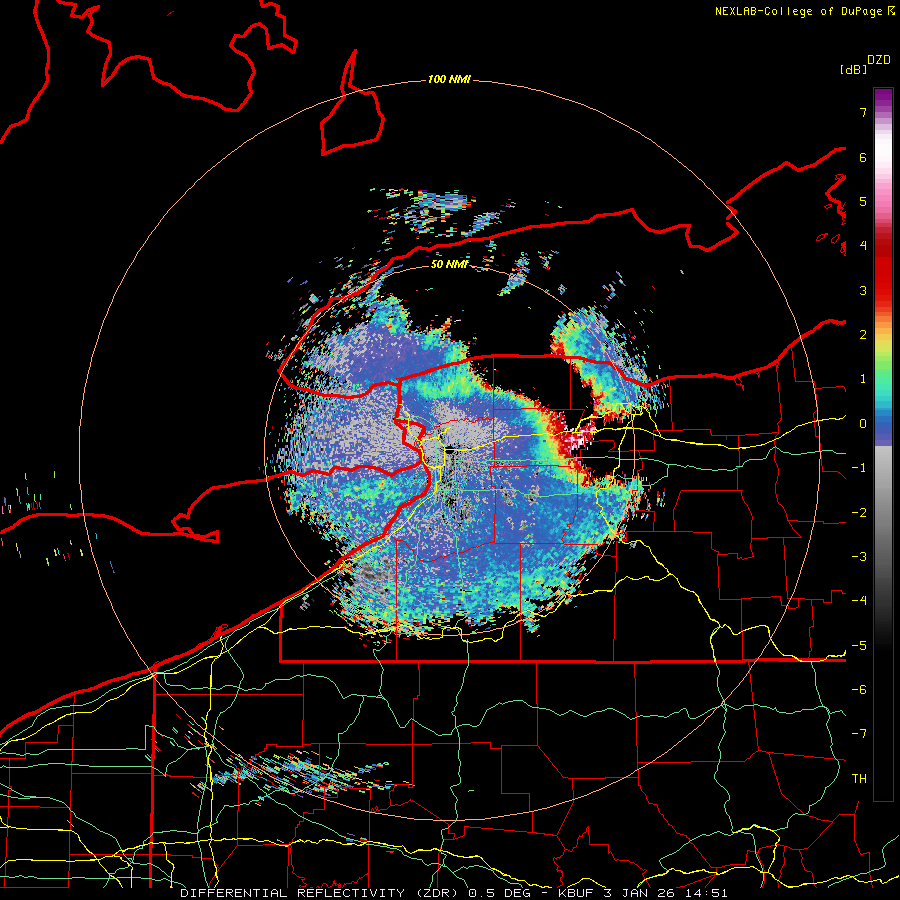Click the 4 value on color scale
The width and height of the screenshot is (900, 900).
click(863, 246)
